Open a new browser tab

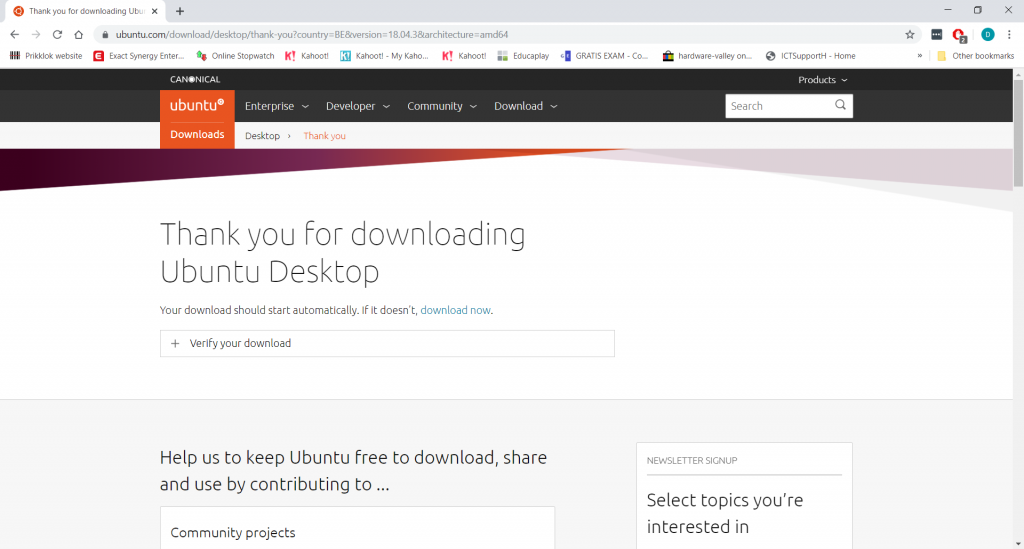click(180, 11)
